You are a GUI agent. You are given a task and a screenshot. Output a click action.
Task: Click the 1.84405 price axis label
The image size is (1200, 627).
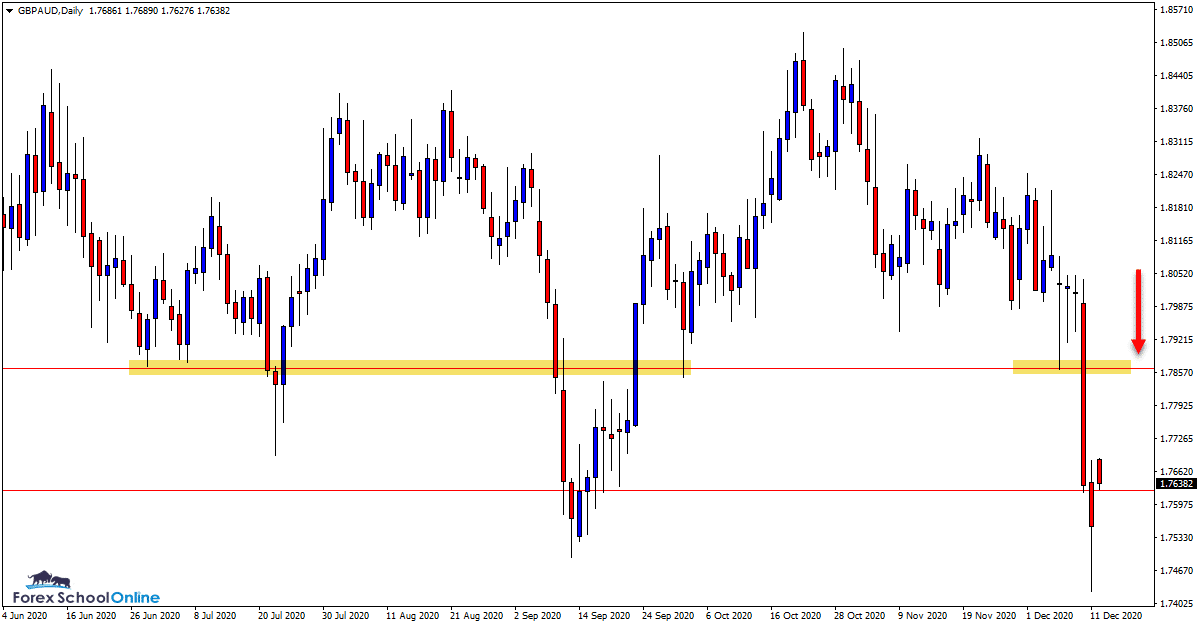[1177, 76]
